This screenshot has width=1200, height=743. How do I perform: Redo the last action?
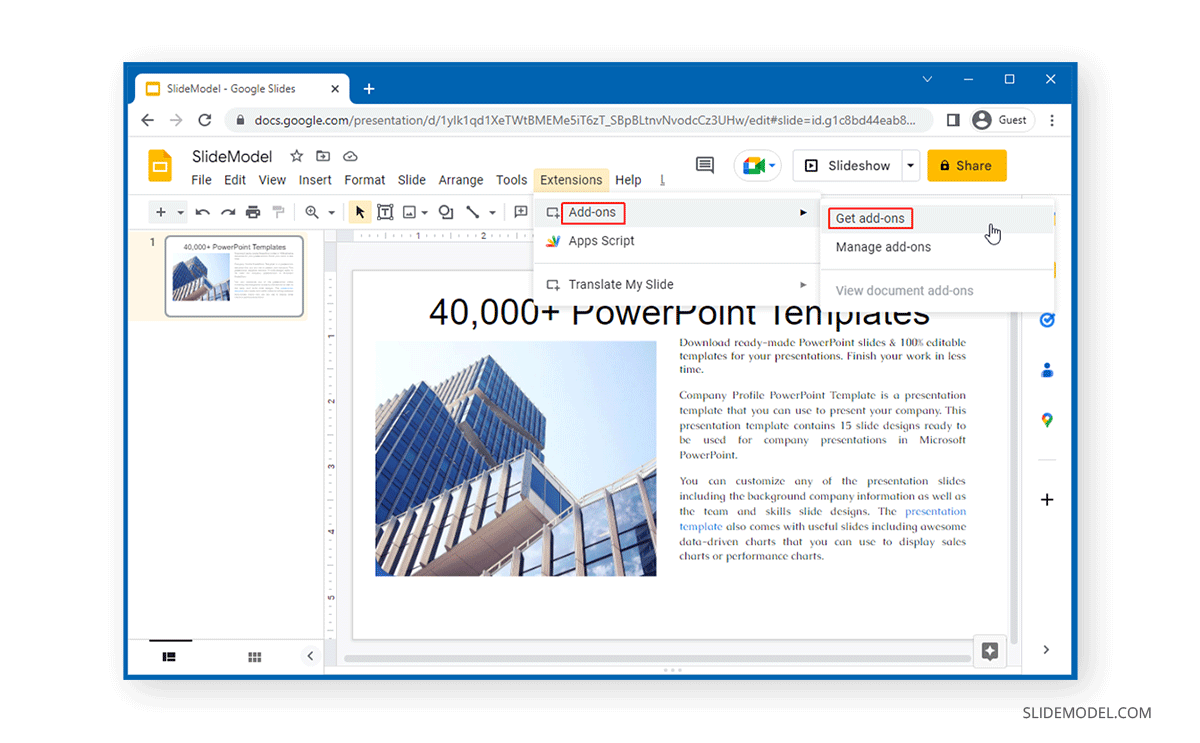(228, 212)
